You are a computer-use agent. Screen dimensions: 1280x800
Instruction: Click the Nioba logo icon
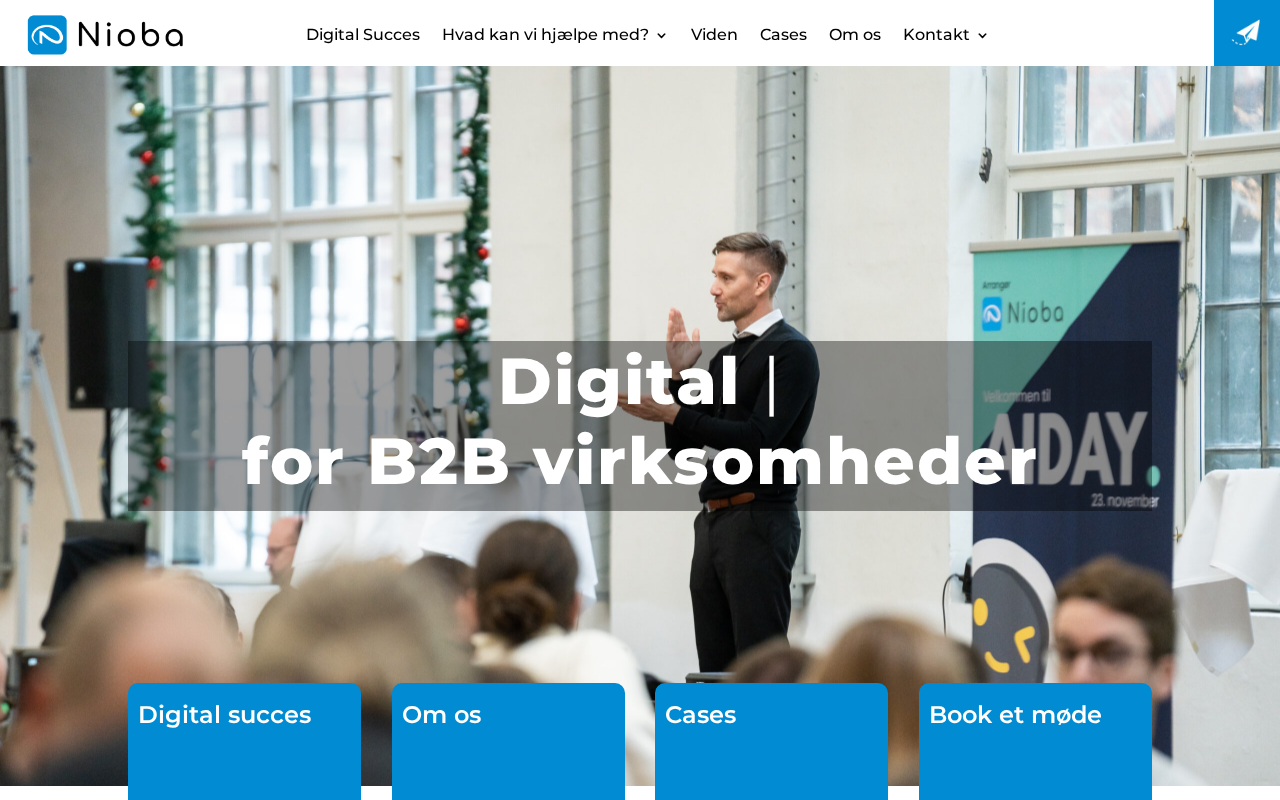click(x=47, y=35)
